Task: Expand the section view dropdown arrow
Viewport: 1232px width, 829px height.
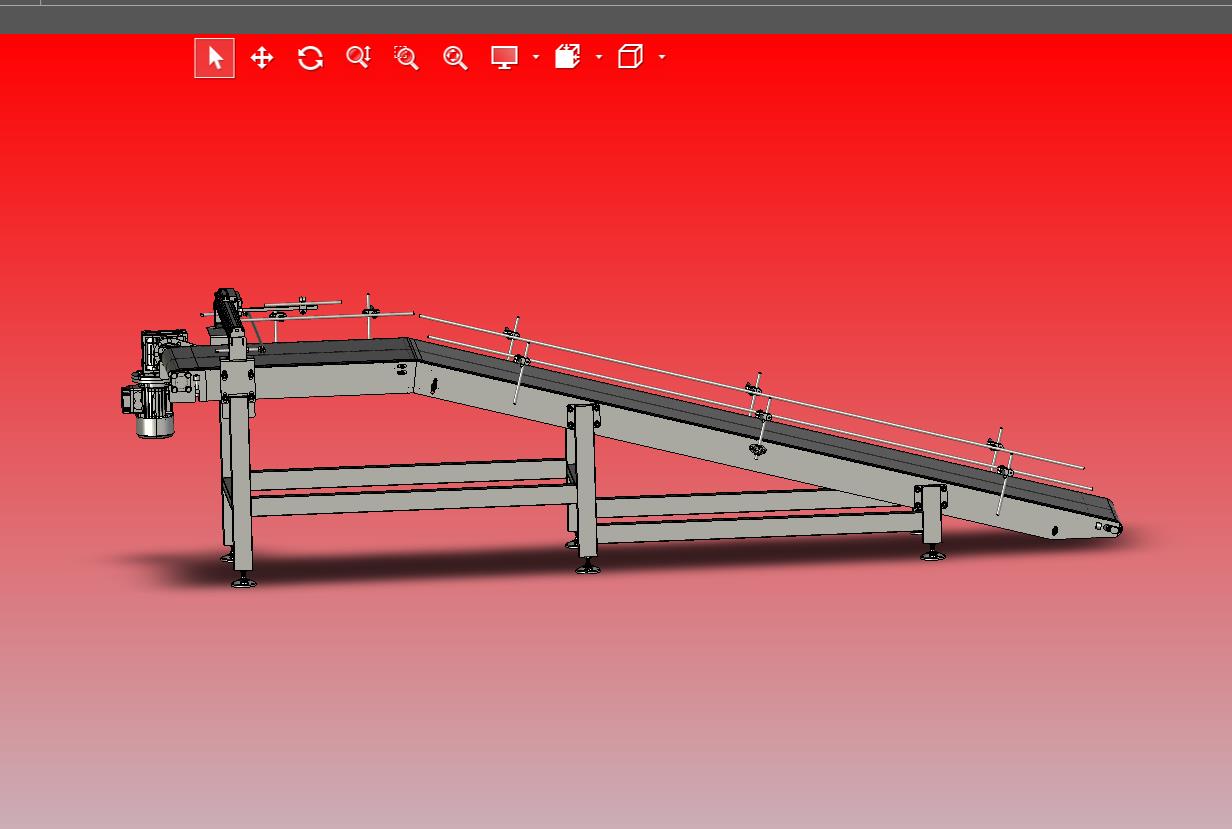Action: point(599,58)
